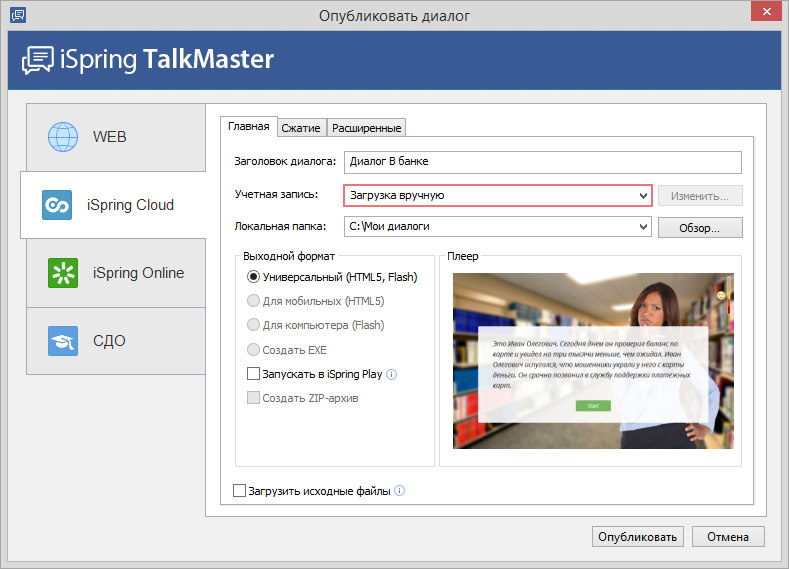The width and height of the screenshot is (789, 569).
Task: Check Загрузить исходные файлы option
Action: [x=240, y=491]
